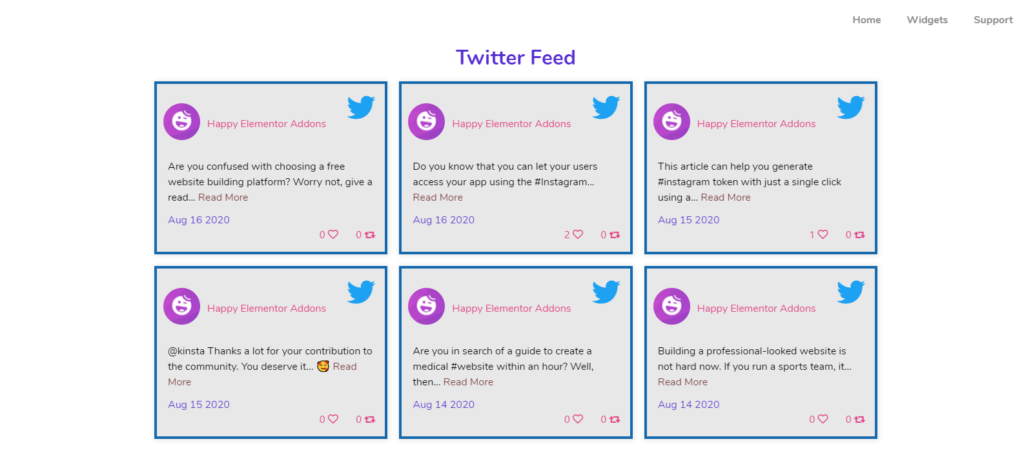Click Twitter bird icon on website platform tweet
The image size is (1024, 457).
(360, 107)
